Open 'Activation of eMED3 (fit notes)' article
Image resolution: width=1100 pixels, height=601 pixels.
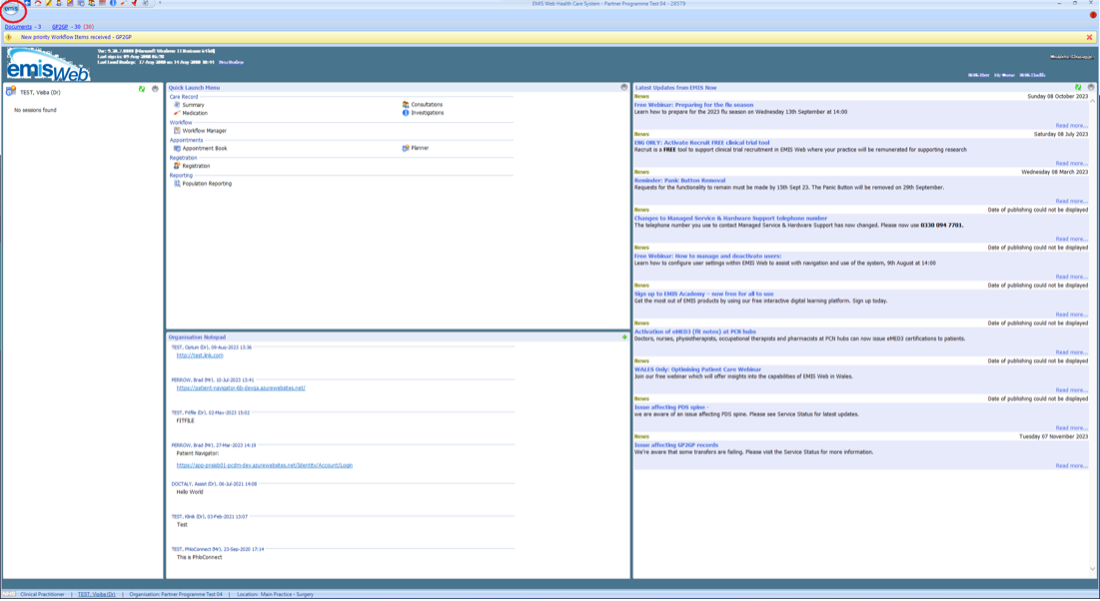point(695,332)
